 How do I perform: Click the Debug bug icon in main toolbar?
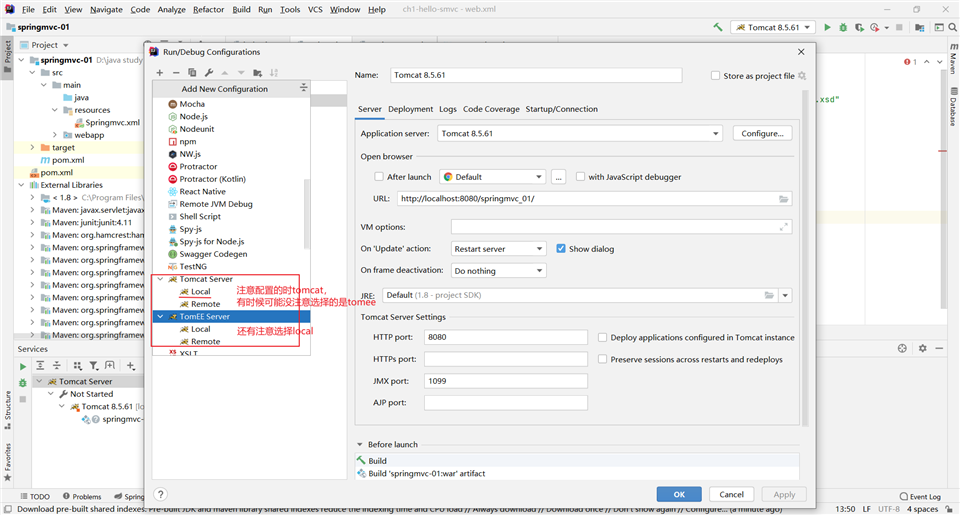click(x=843, y=28)
